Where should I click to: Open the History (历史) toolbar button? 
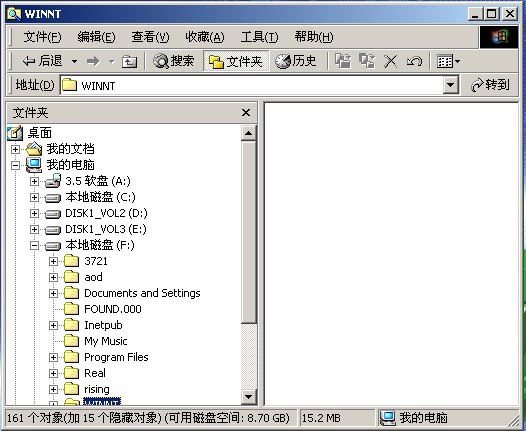pyautogui.click(x=296, y=61)
